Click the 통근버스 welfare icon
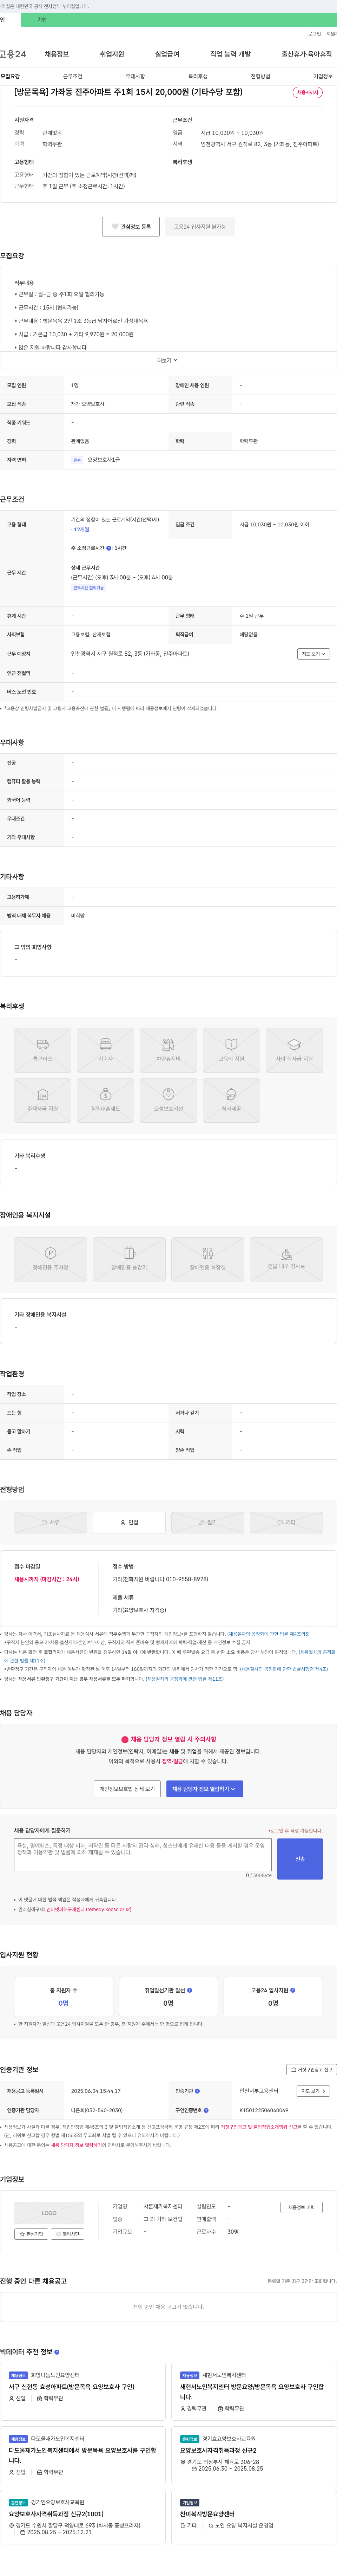The image size is (337, 2576). click(43, 1051)
